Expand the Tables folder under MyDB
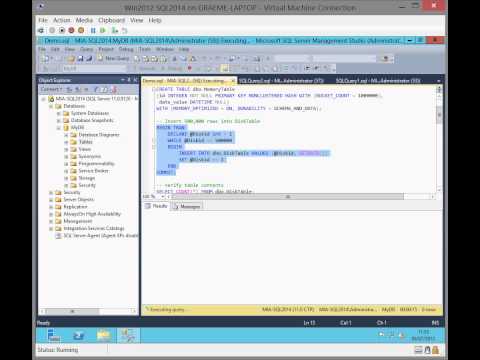The image size is (480, 360). 66,142
